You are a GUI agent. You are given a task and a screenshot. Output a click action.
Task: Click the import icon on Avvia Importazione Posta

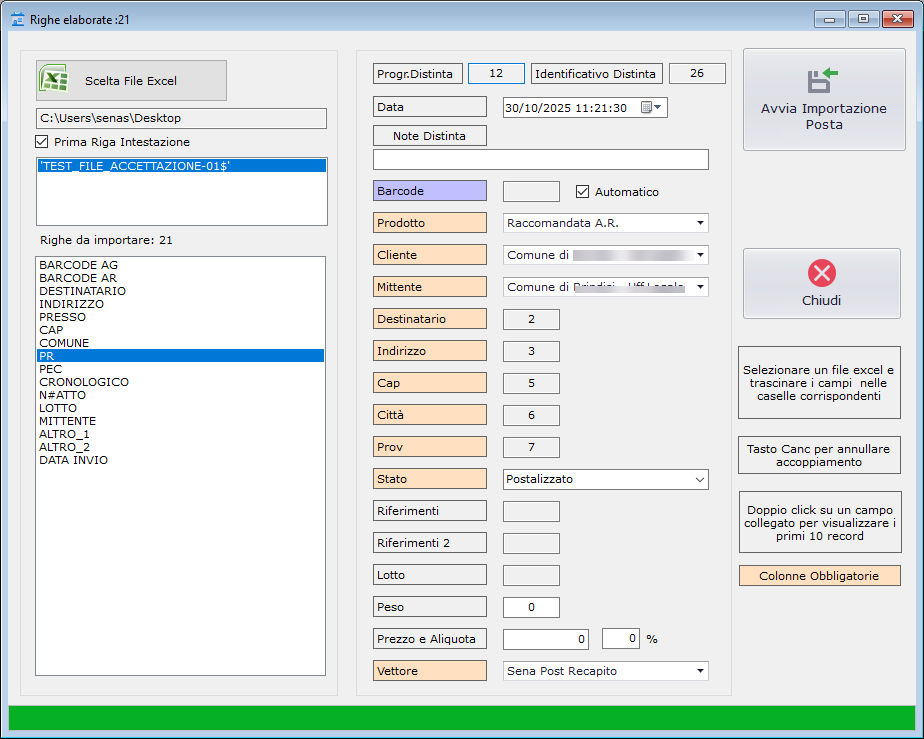point(823,81)
